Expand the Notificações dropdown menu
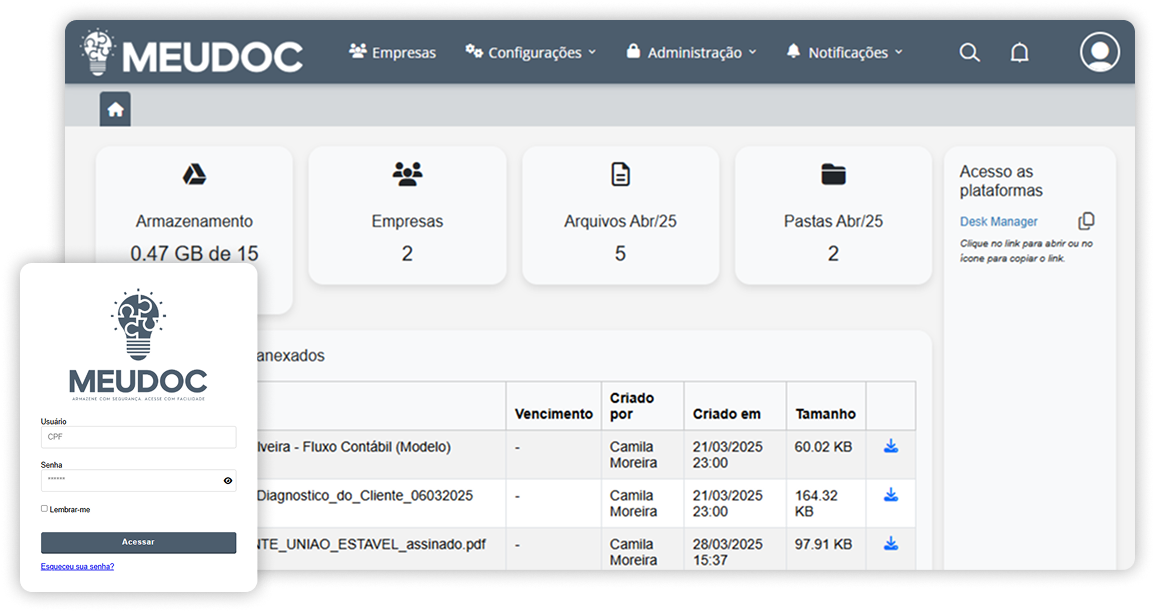This screenshot has height=612, width=1155. (844, 52)
